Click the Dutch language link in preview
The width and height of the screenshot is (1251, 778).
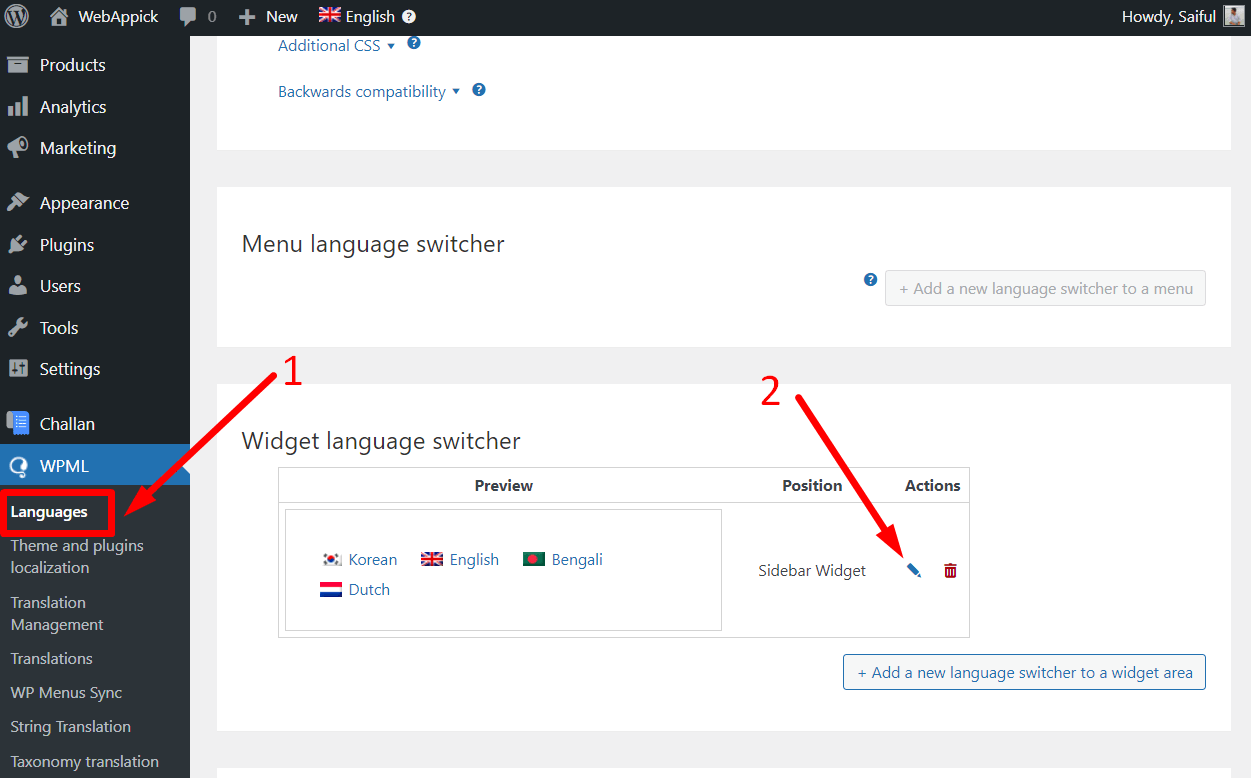pyautogui.click(x=369, y=590)
